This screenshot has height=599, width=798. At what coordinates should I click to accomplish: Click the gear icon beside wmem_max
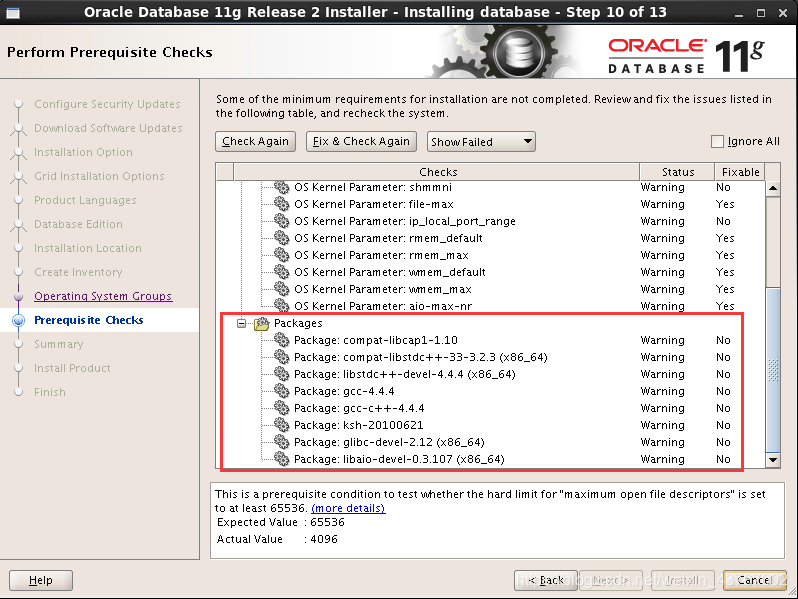point(281,289)
